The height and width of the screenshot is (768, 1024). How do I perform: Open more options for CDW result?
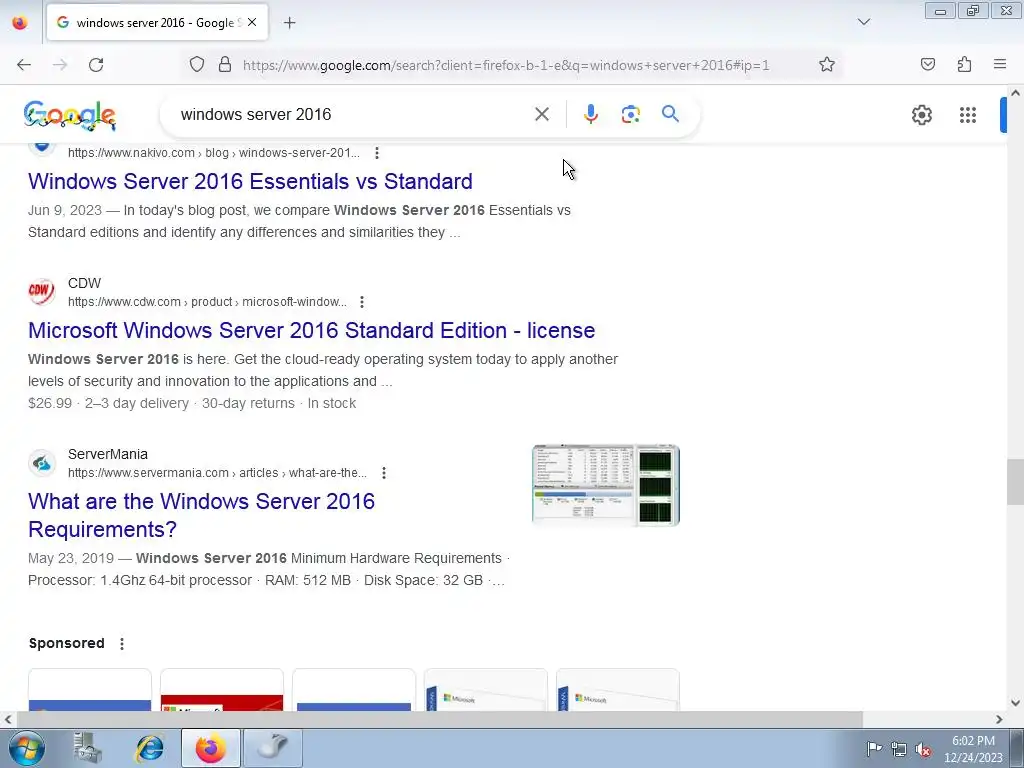point(362,302)
